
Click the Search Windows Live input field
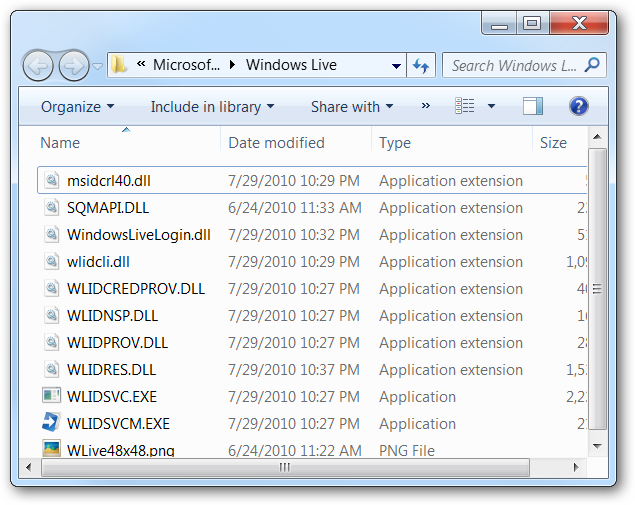pos(512,66)
